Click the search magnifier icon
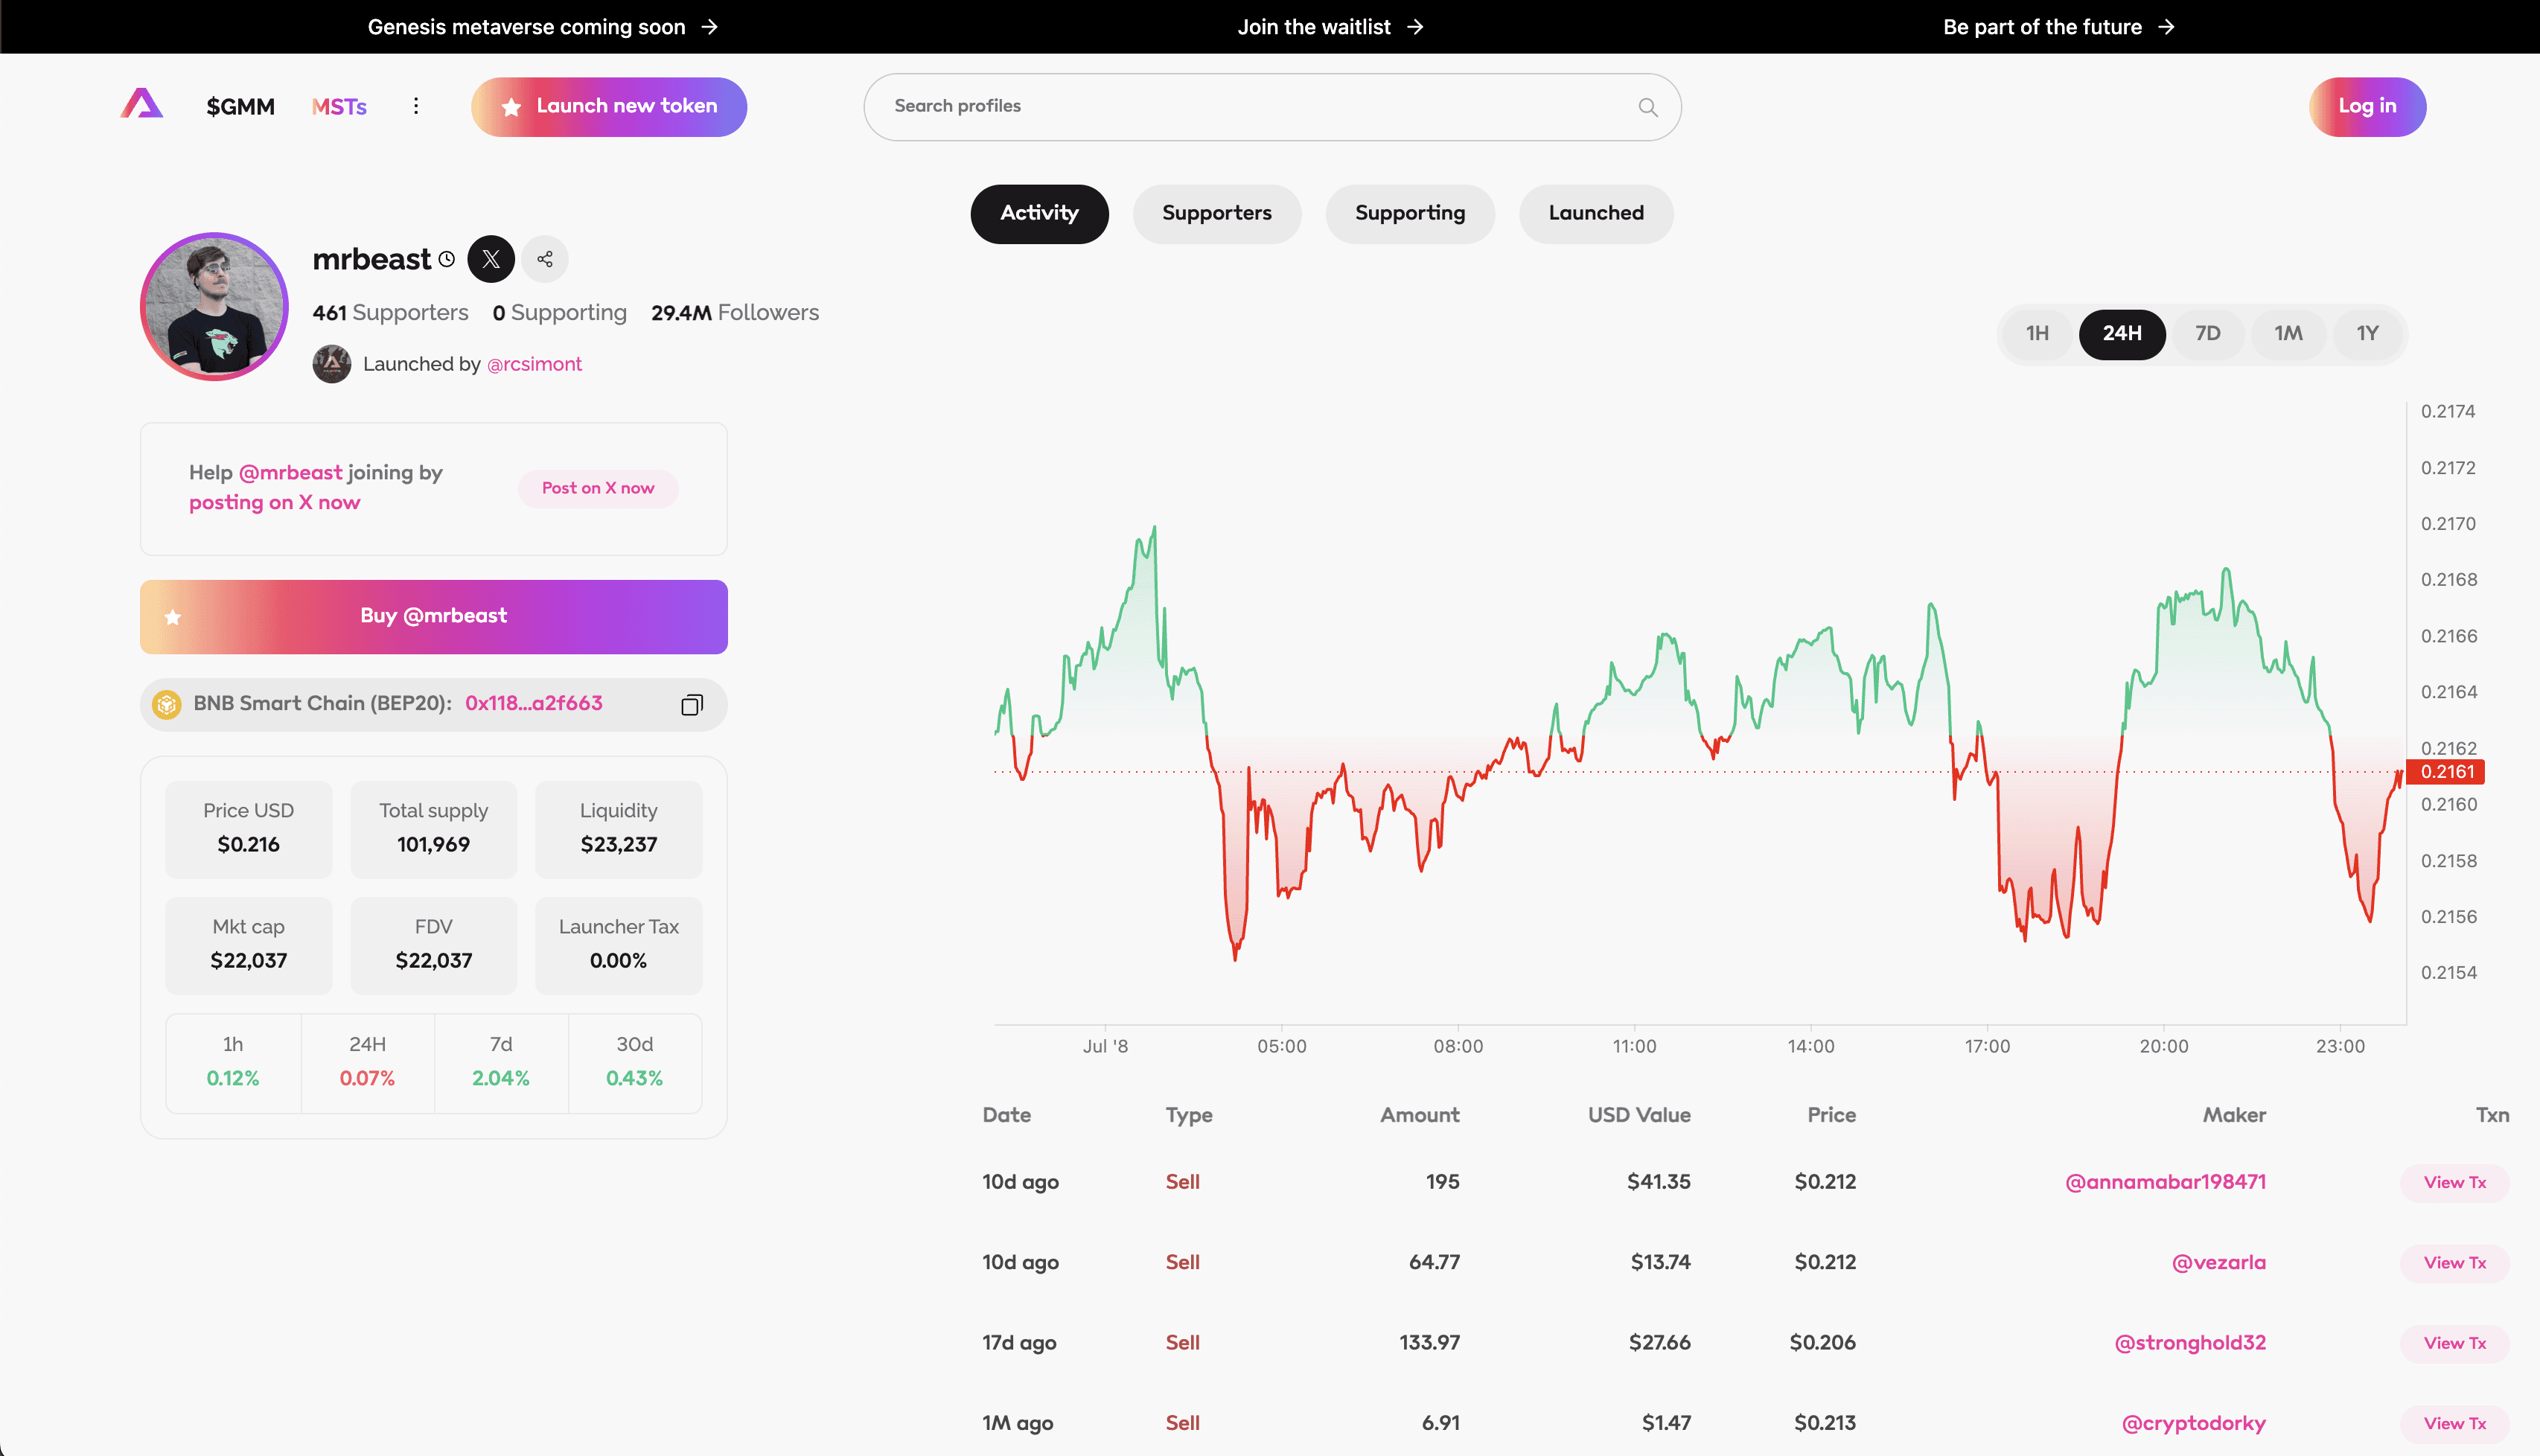This screenshot has width=2540, height=1456. 1648,107
